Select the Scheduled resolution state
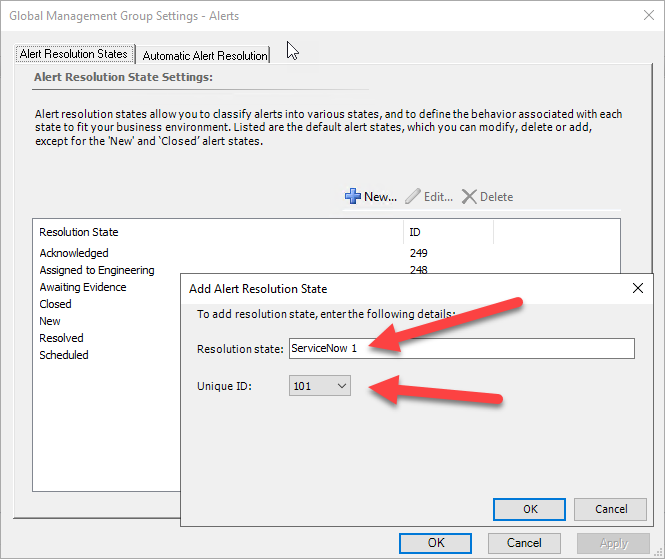Viewport: 665px width, 559px height. coord(64,355)
